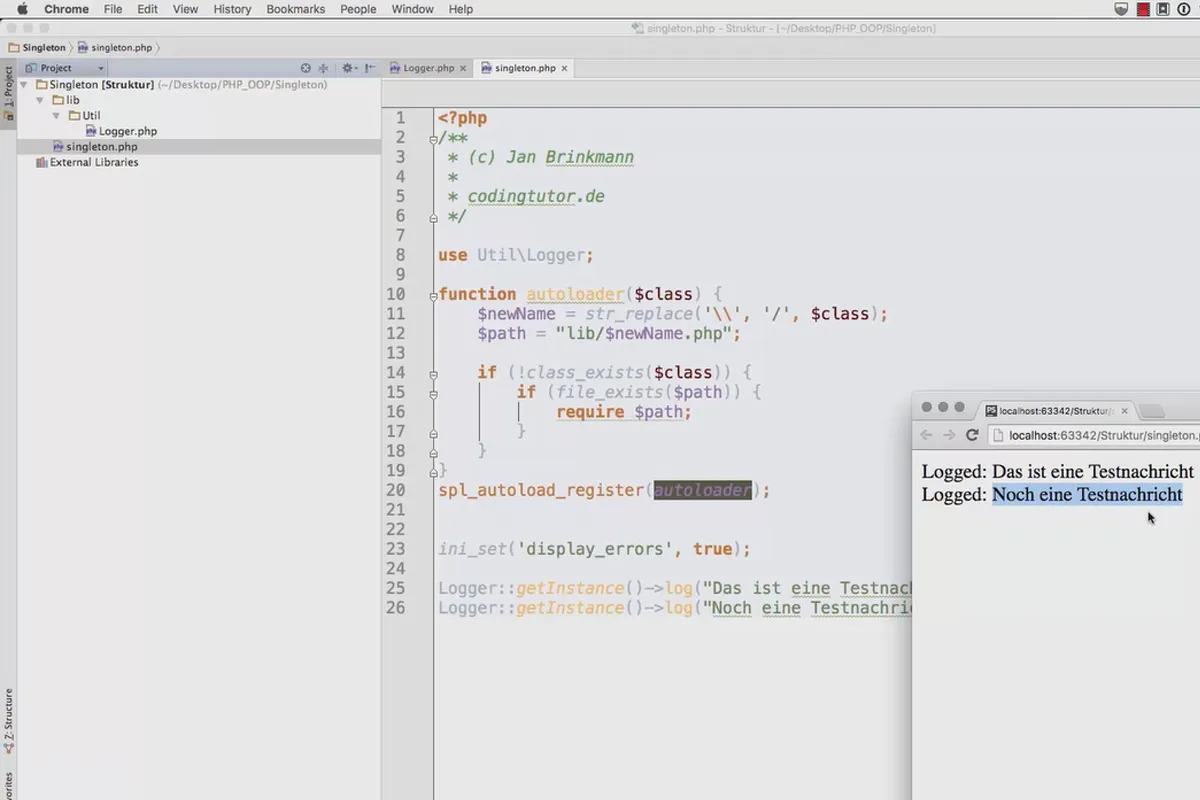Screen dimensions: 1200x800
Task: Click the Chrome address bar URL
Action: tap(1102, 435)
